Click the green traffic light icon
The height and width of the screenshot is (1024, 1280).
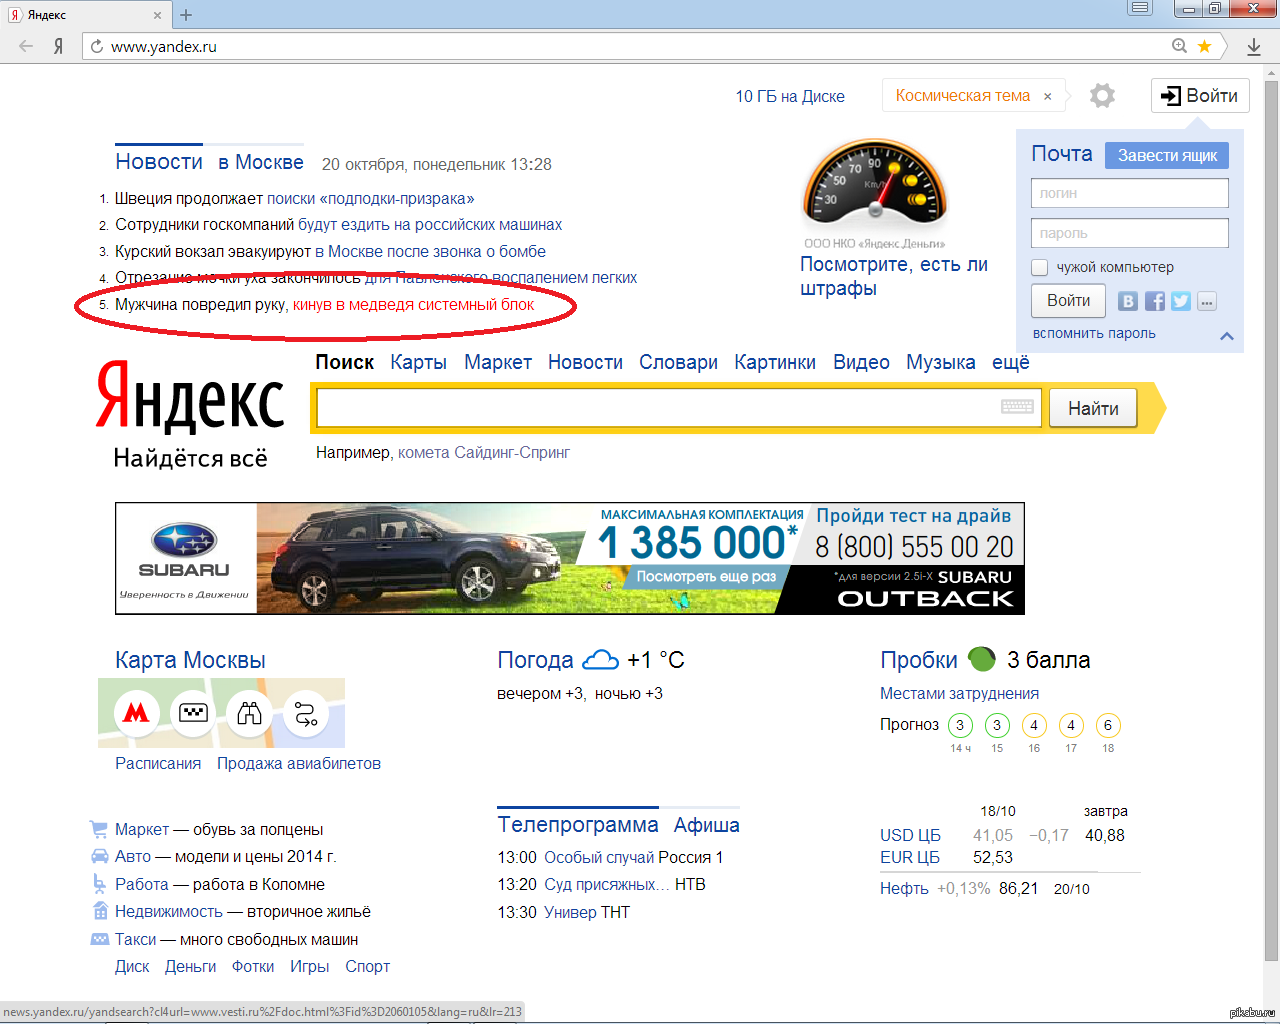pos(982,659)
